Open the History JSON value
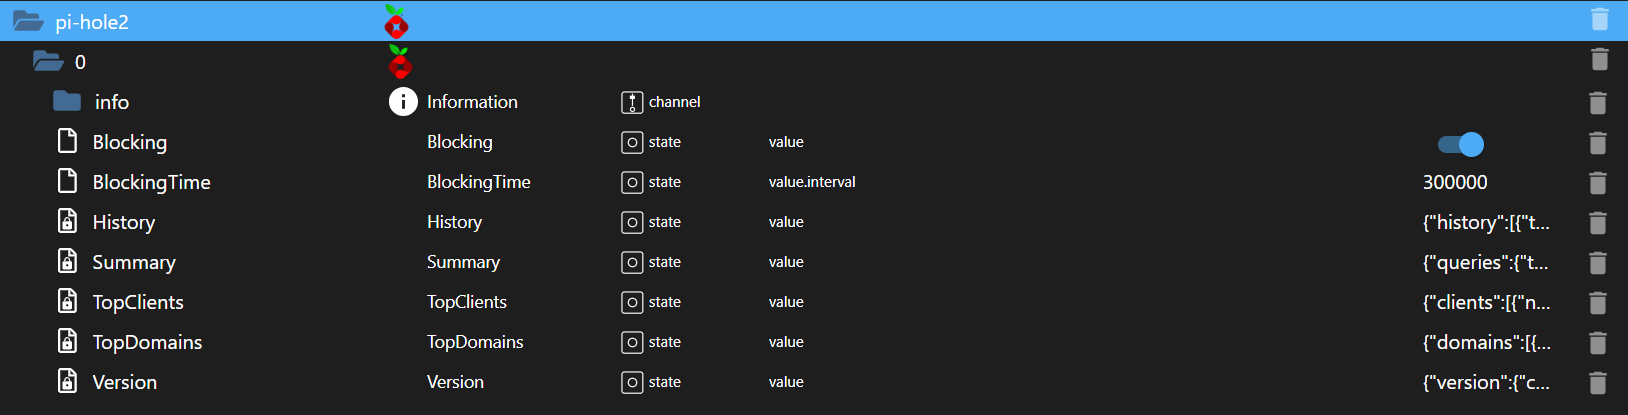The height and width of the screenshot is (415, 1628). click(x=1486, y=222)
